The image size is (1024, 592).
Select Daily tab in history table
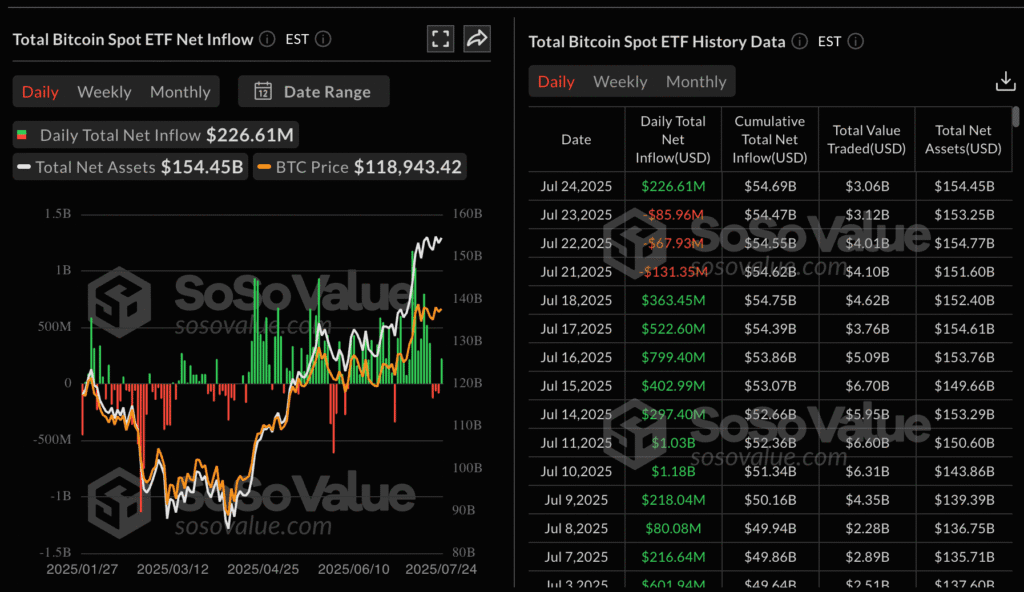[556, 81]
